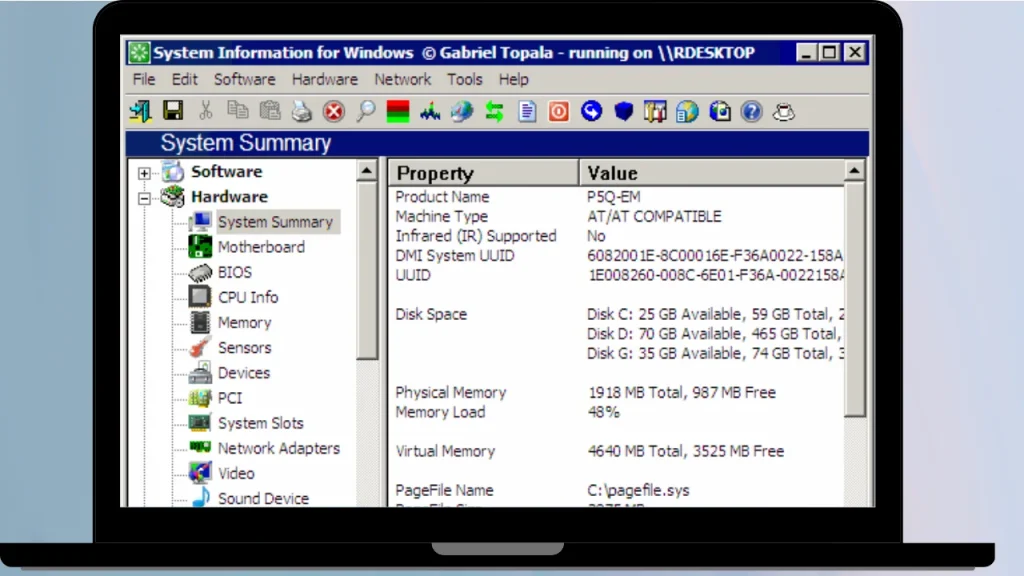Click the DMI System UUID row

(616, 255)
